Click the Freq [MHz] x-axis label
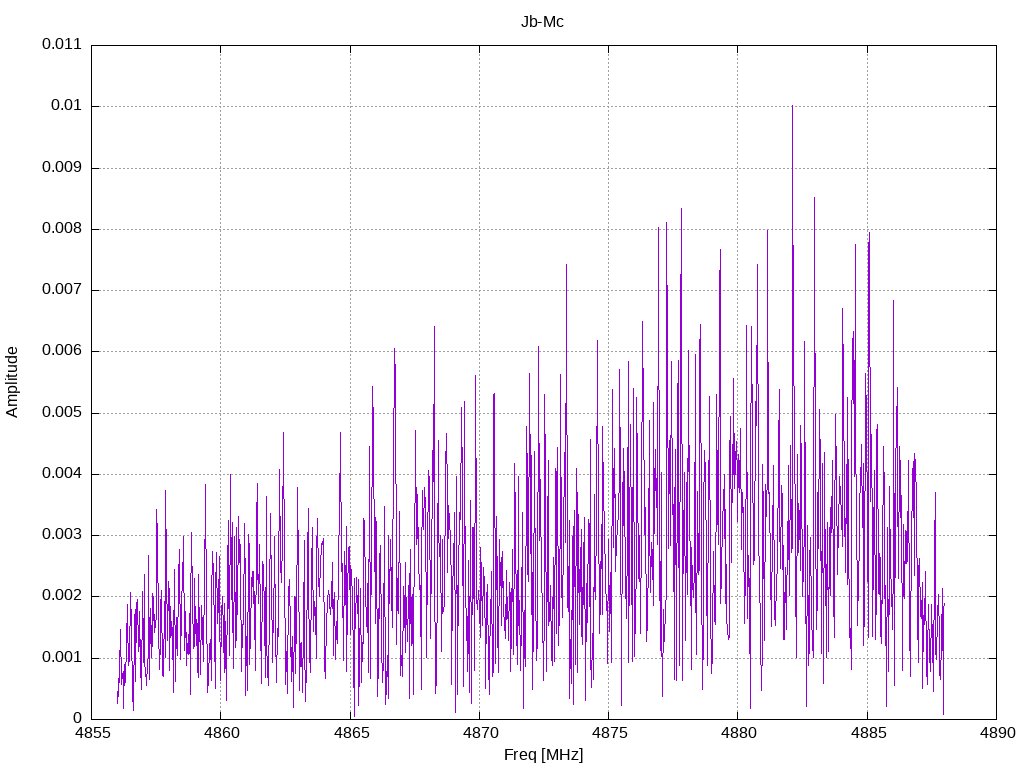Image resolution: width=1024 pixels, height=768 pixels. tap(543, 755)
